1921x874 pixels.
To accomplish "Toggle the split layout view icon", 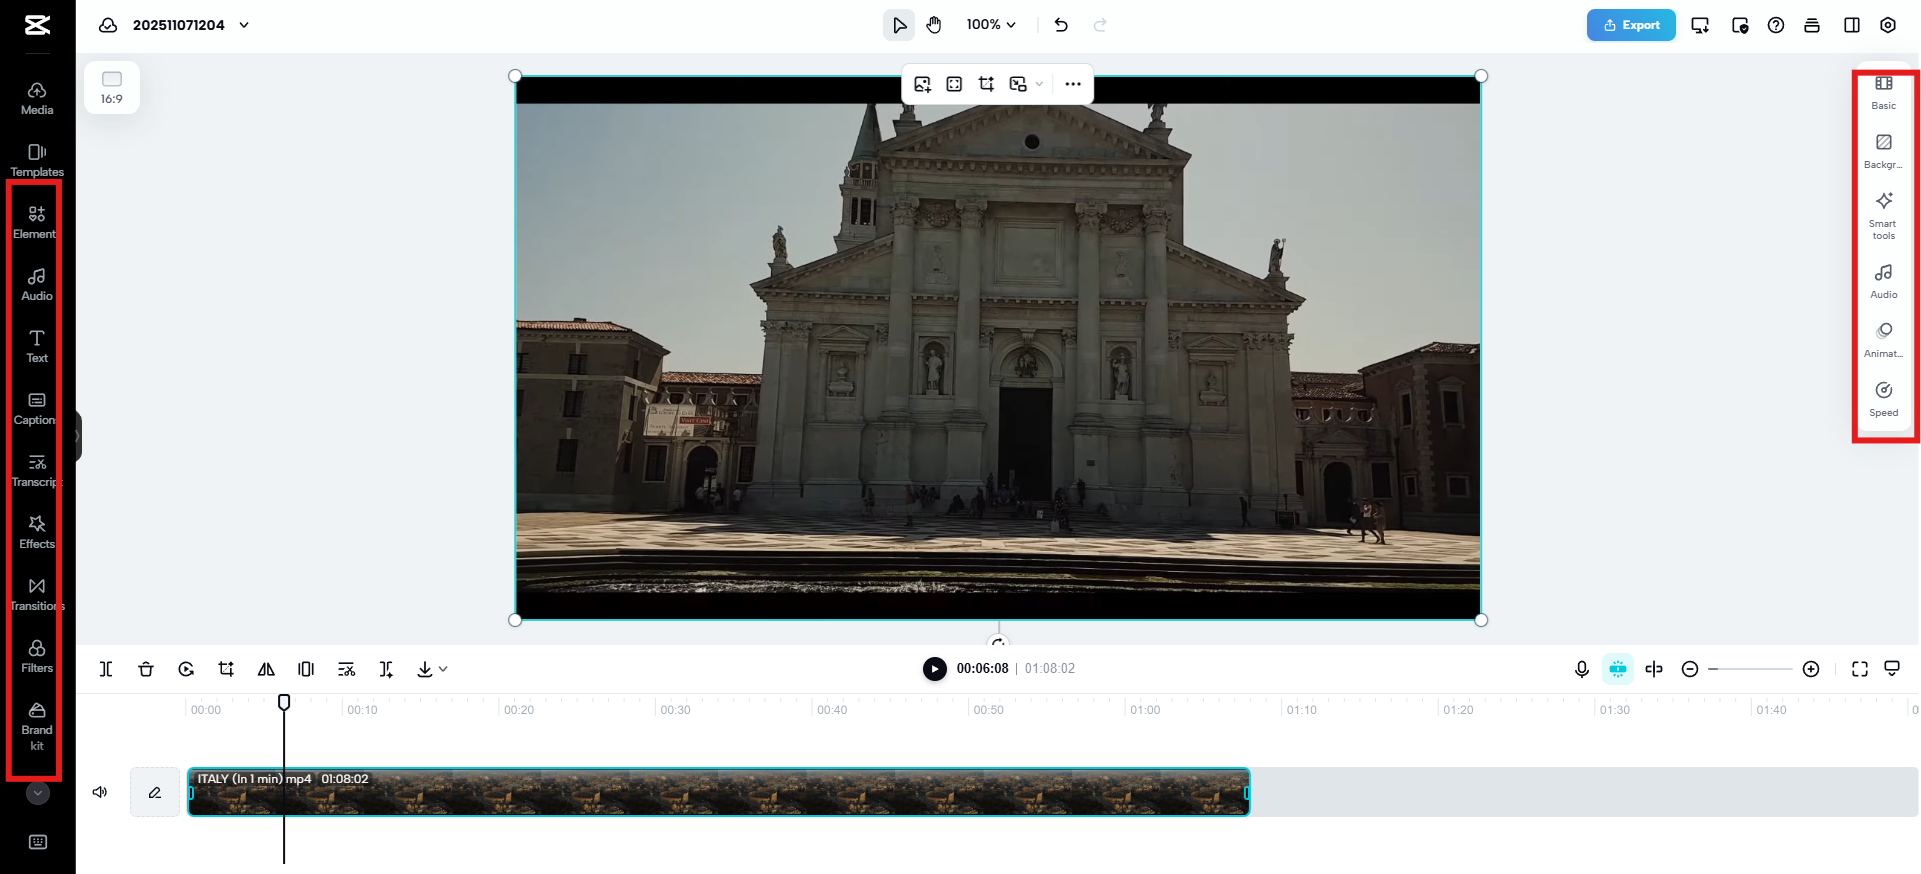I will pyautogui.click(x=1852, y=25).
